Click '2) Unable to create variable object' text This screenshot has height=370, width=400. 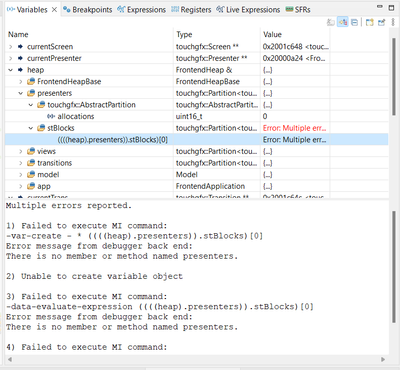click(94, 276)
